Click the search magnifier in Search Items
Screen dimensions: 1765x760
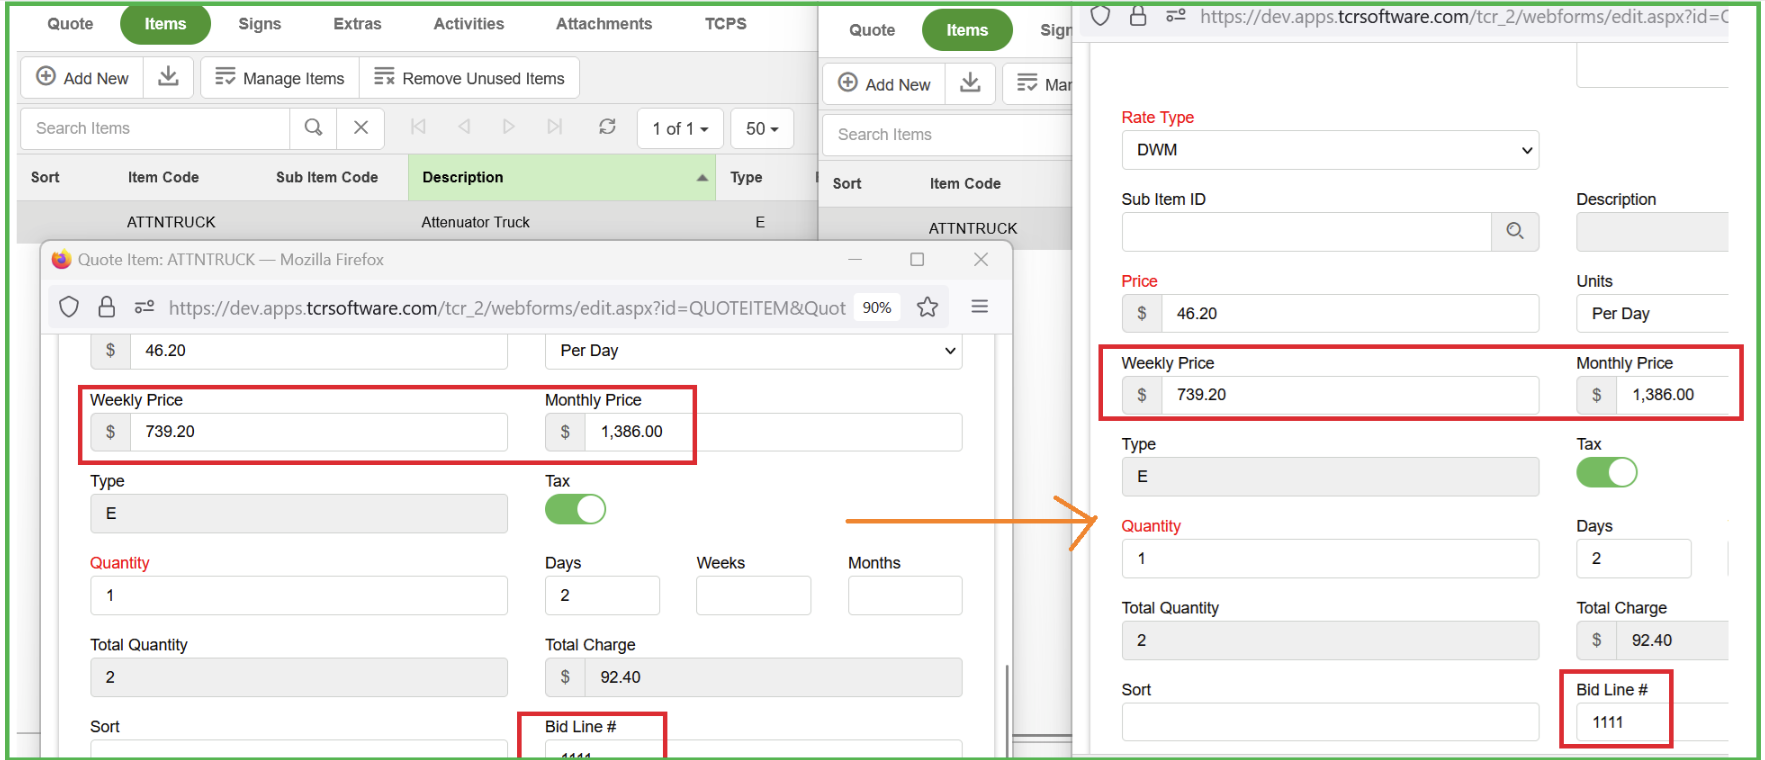tap(313, 128)
